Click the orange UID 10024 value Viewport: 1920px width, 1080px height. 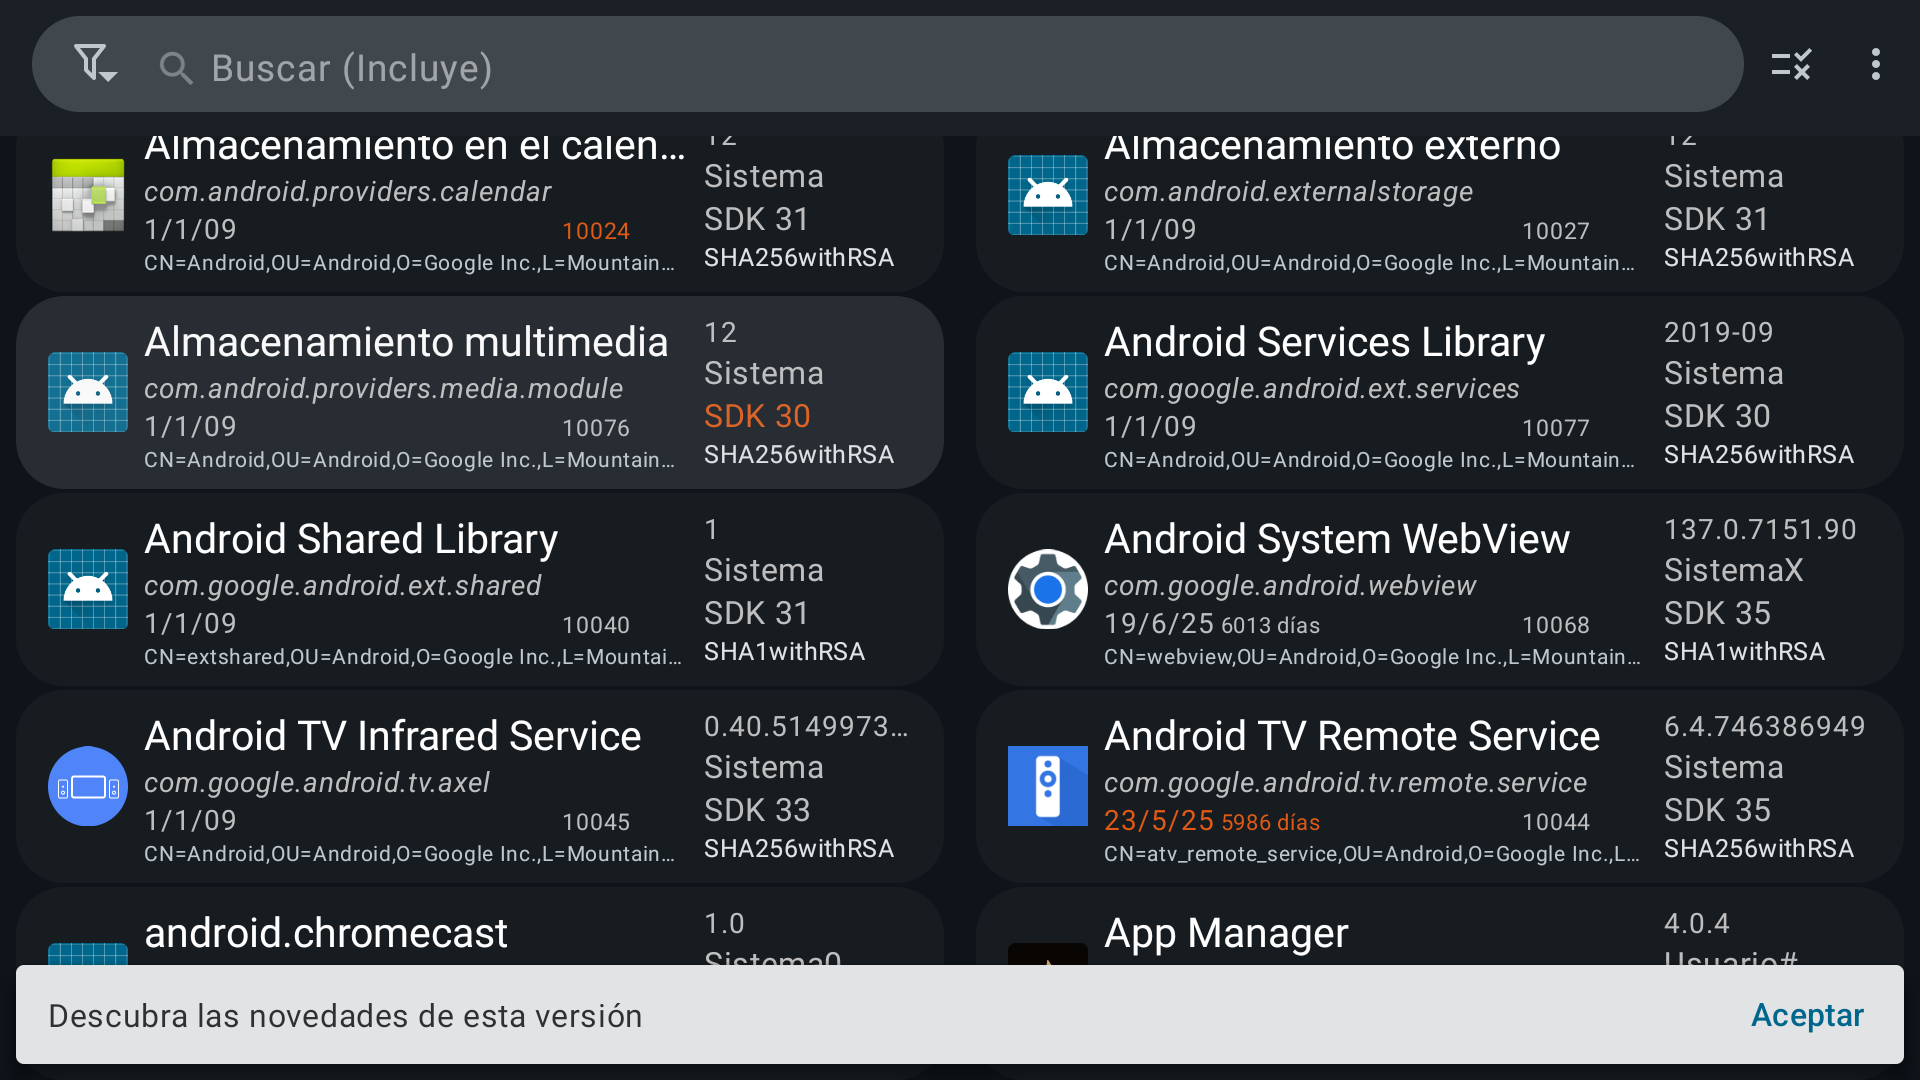(596, 231)
